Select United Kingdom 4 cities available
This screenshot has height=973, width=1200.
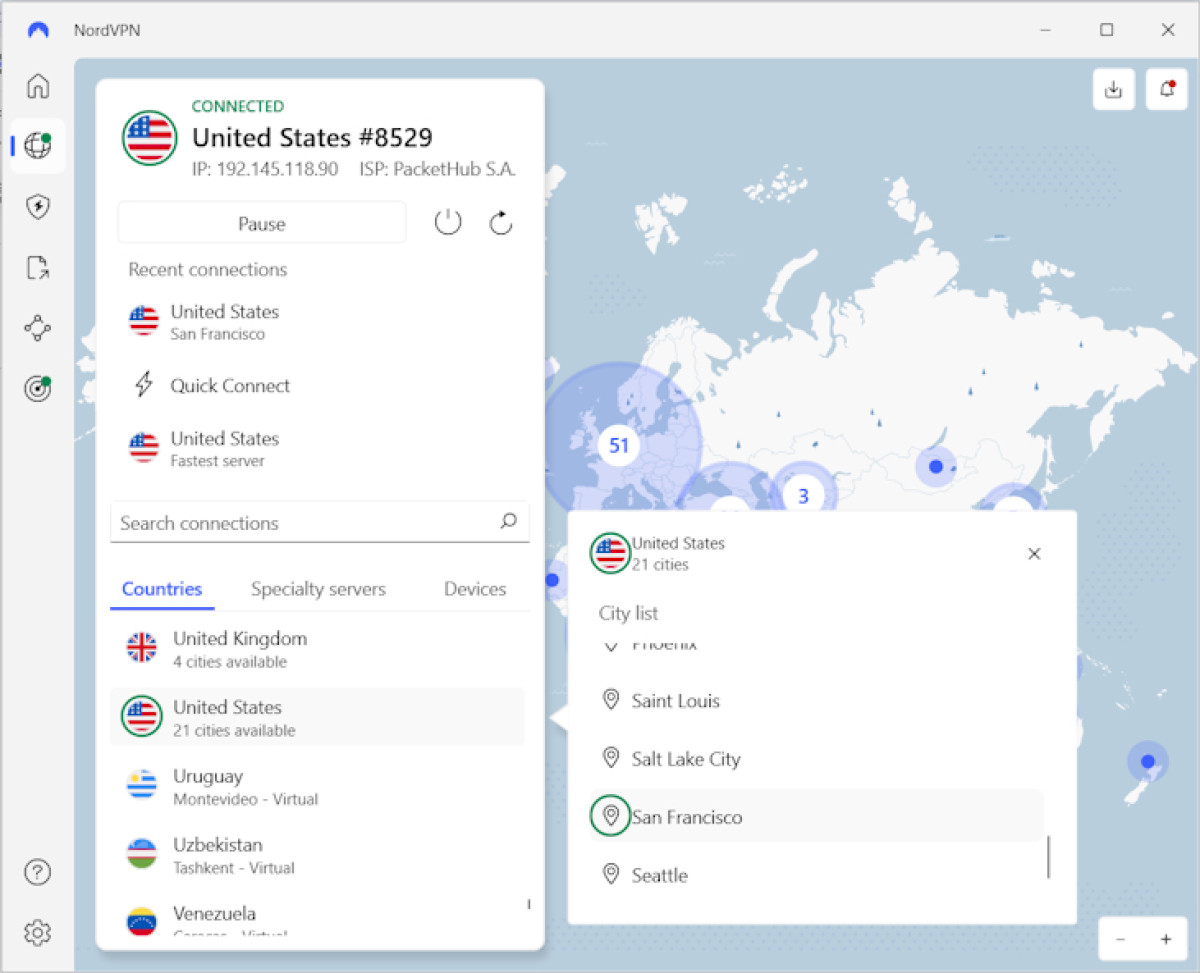click(317, 648)
